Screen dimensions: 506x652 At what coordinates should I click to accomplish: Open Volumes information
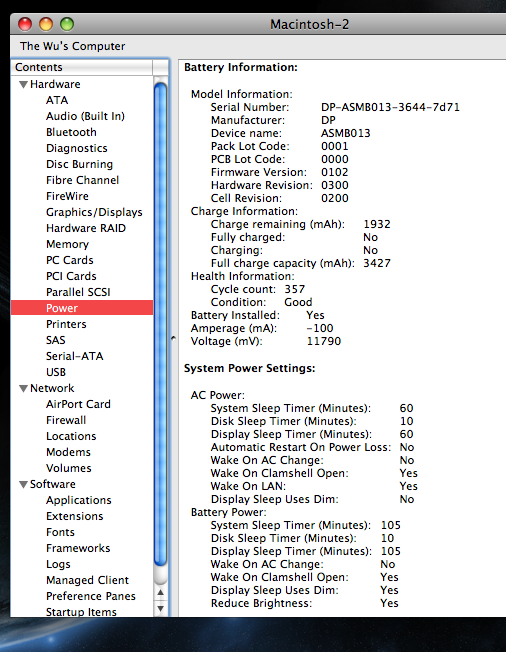[x=69, y=468]
